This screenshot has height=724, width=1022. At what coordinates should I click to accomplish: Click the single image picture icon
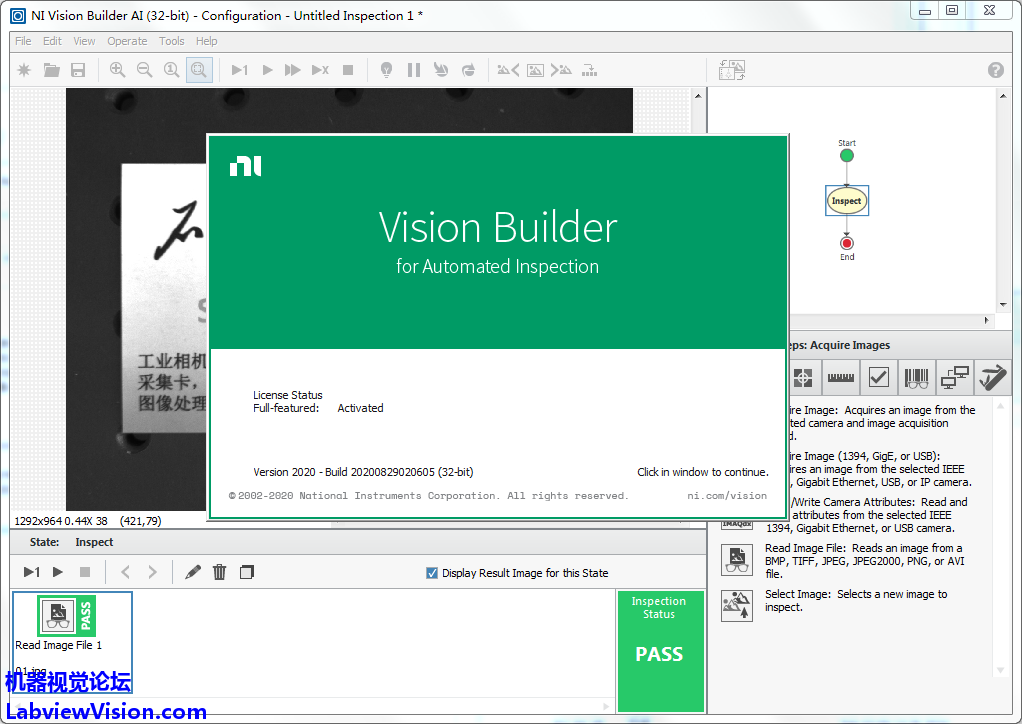tap(535, 70)
